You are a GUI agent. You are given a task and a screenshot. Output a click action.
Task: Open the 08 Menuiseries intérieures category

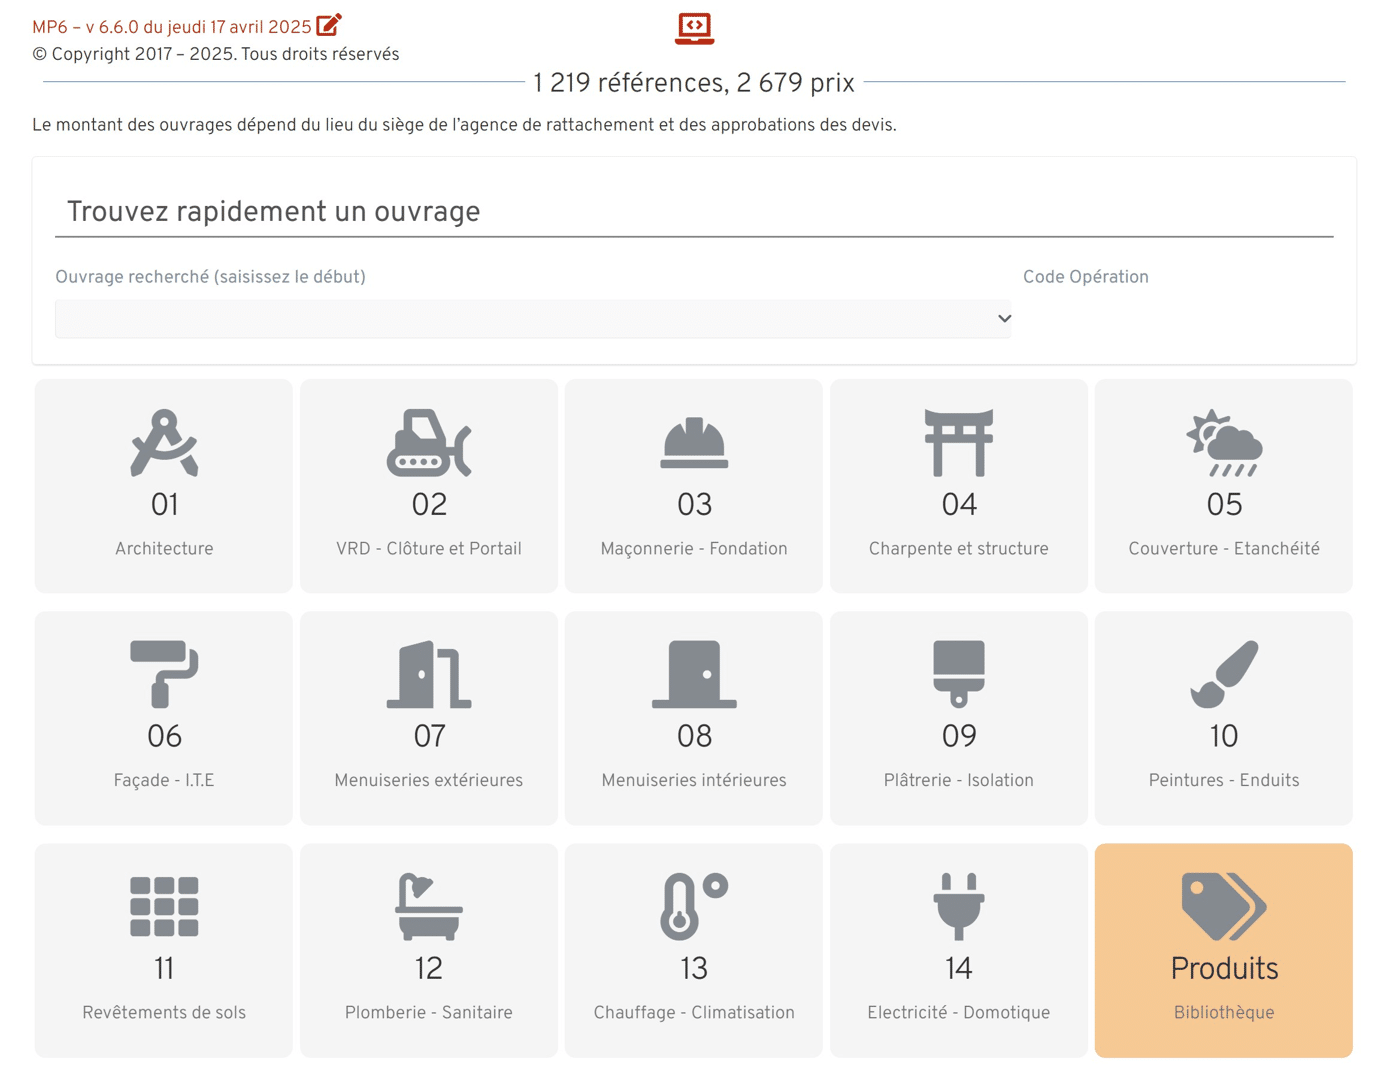coord(694,718)
